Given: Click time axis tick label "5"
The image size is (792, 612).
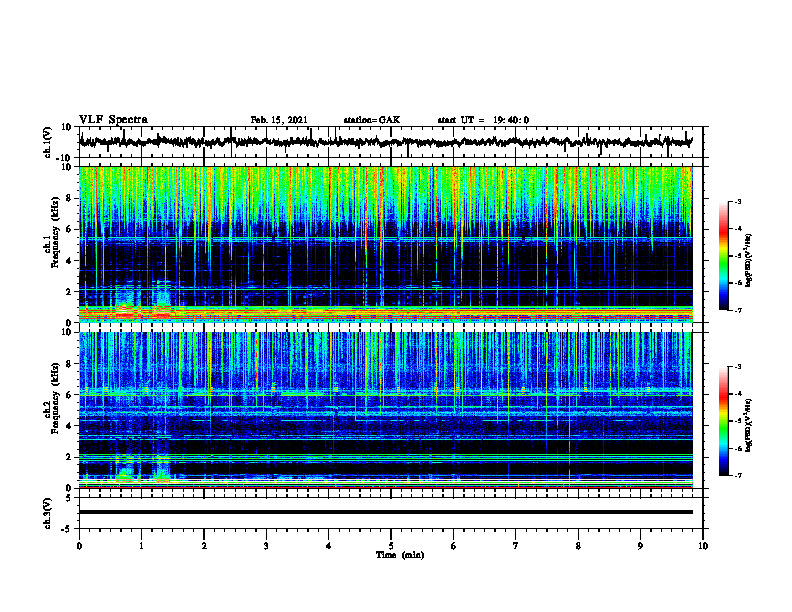Looking at the screenshot, I should [391, 546].
